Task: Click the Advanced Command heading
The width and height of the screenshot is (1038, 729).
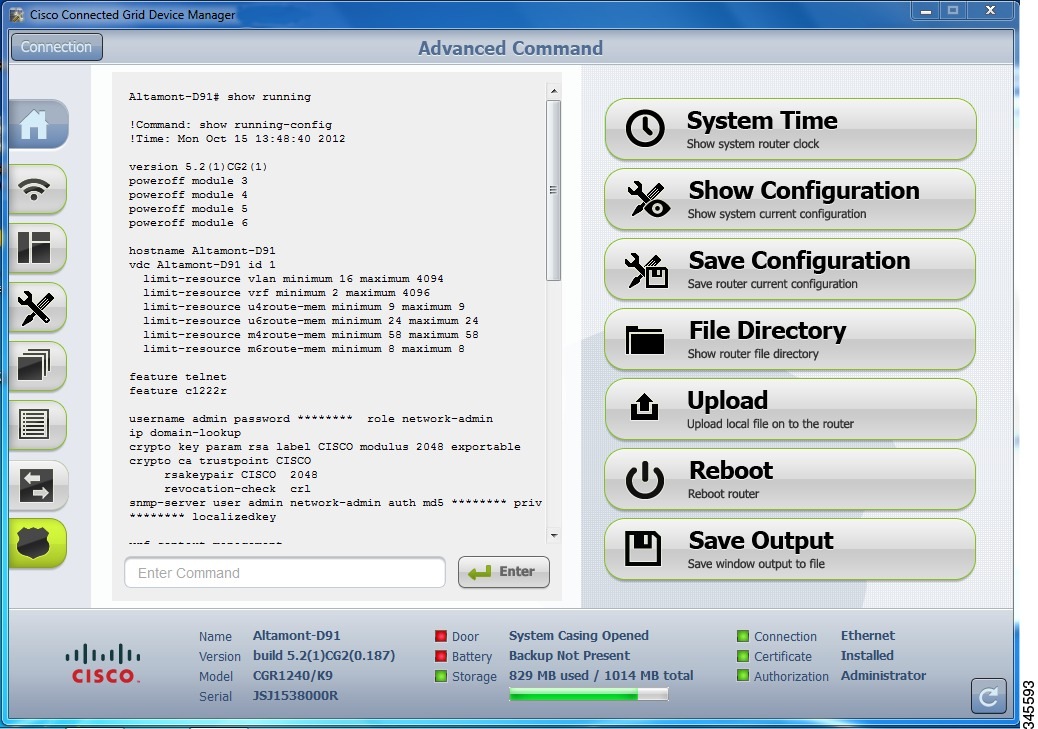Action: point(510,48)
